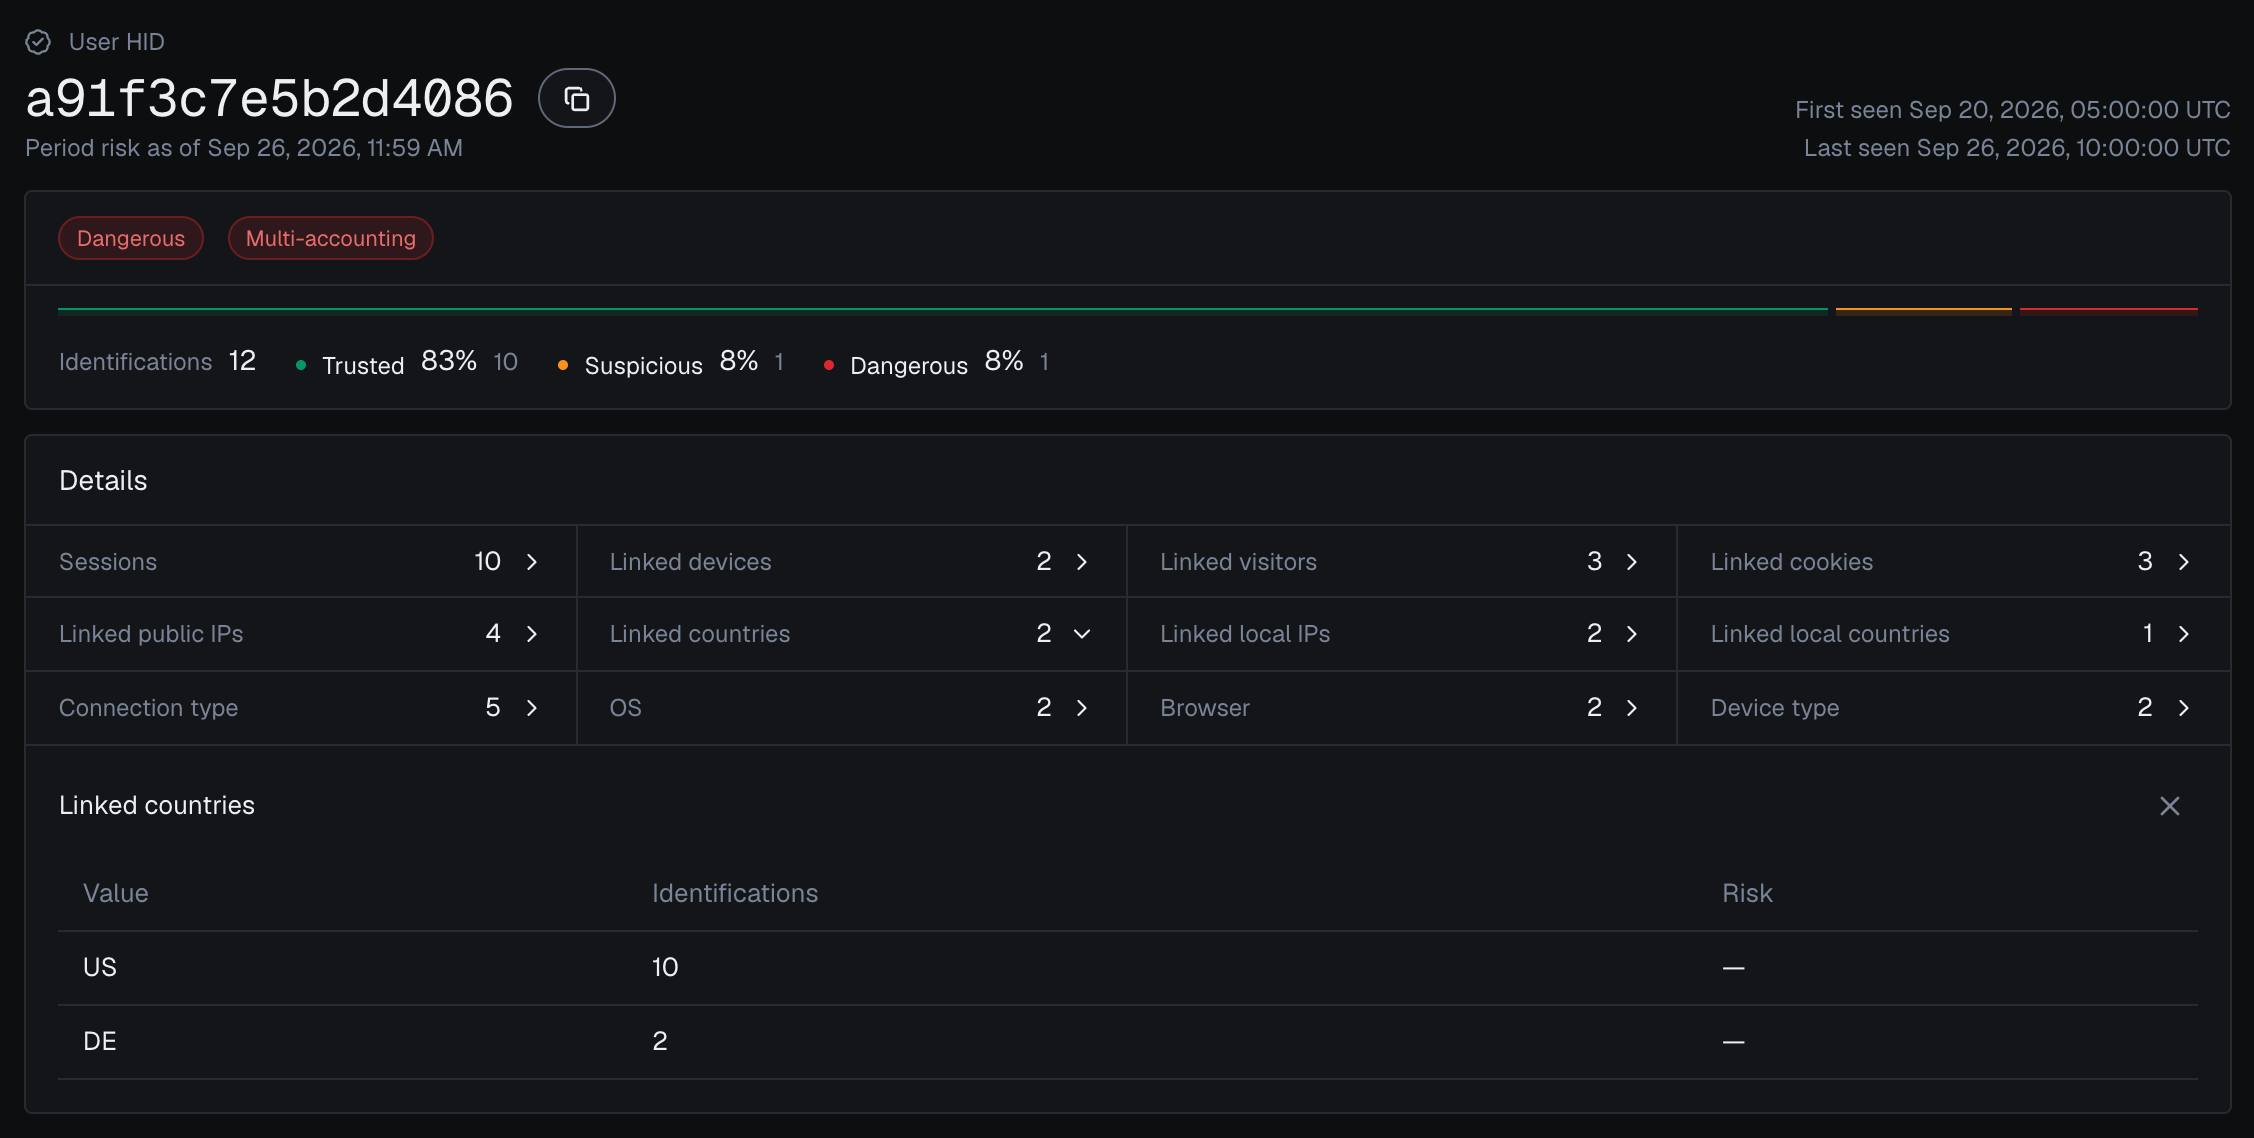Viewport: 2254px width, 1138px height.
Task: Expand the Sessions row chevron
Action: click(532, 562)
